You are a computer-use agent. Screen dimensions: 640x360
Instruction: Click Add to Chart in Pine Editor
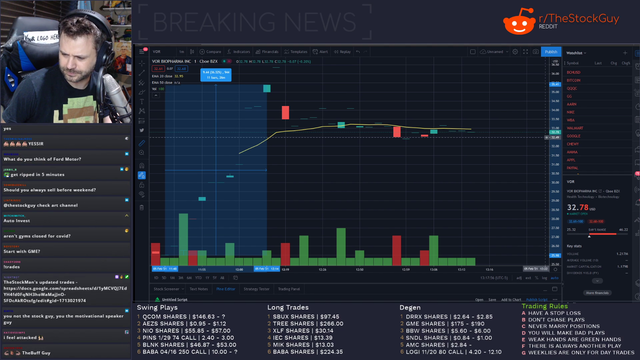pos(511,300)
